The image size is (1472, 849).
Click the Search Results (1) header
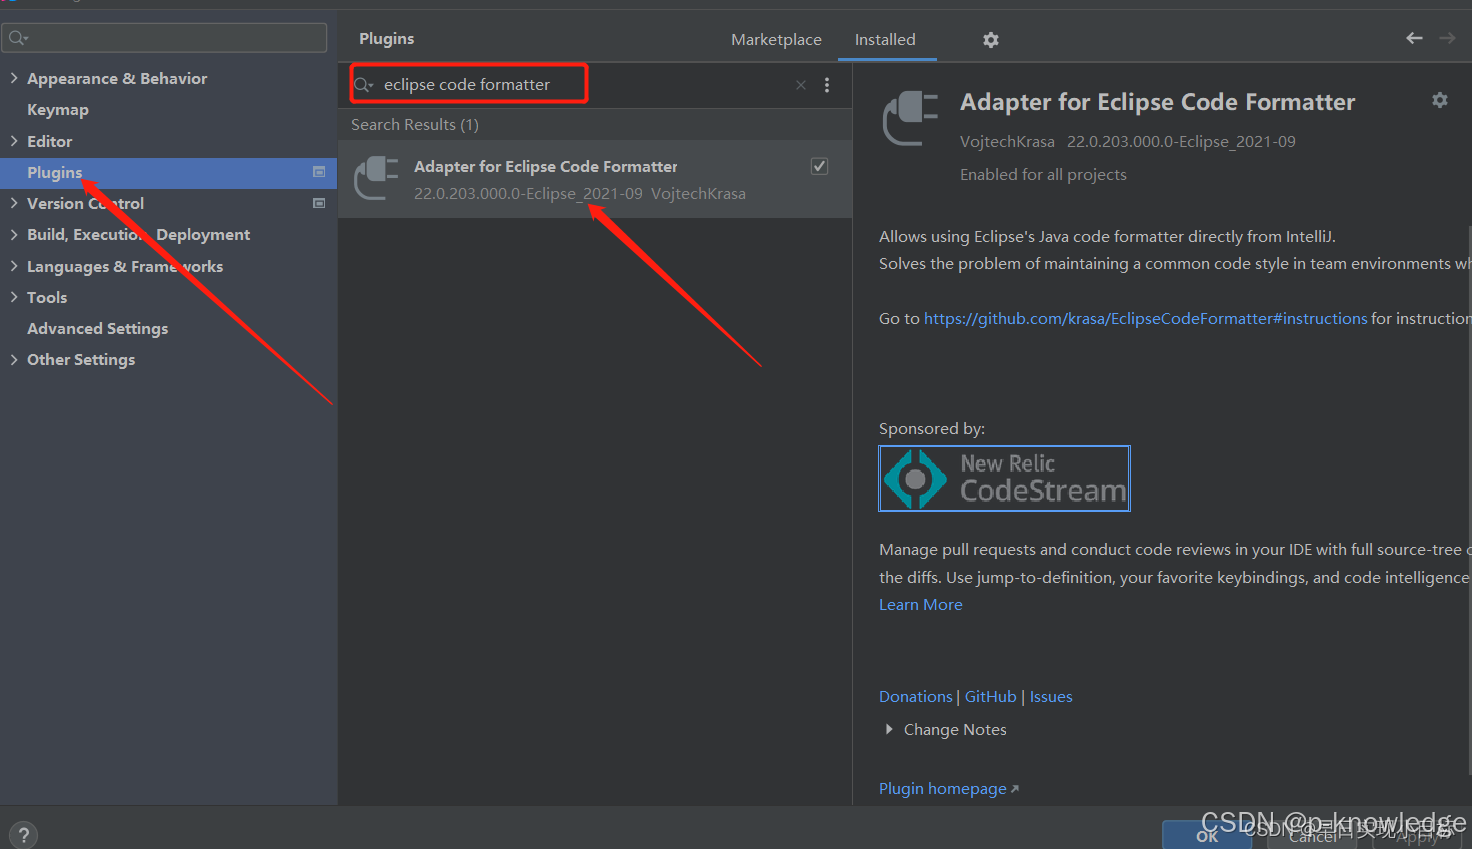click(415, 124)
